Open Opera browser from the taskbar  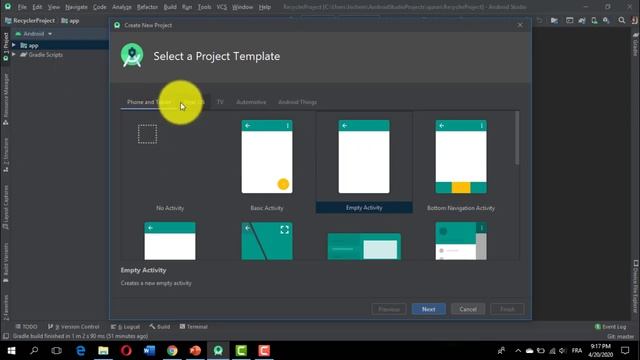(x=126, y=351)
